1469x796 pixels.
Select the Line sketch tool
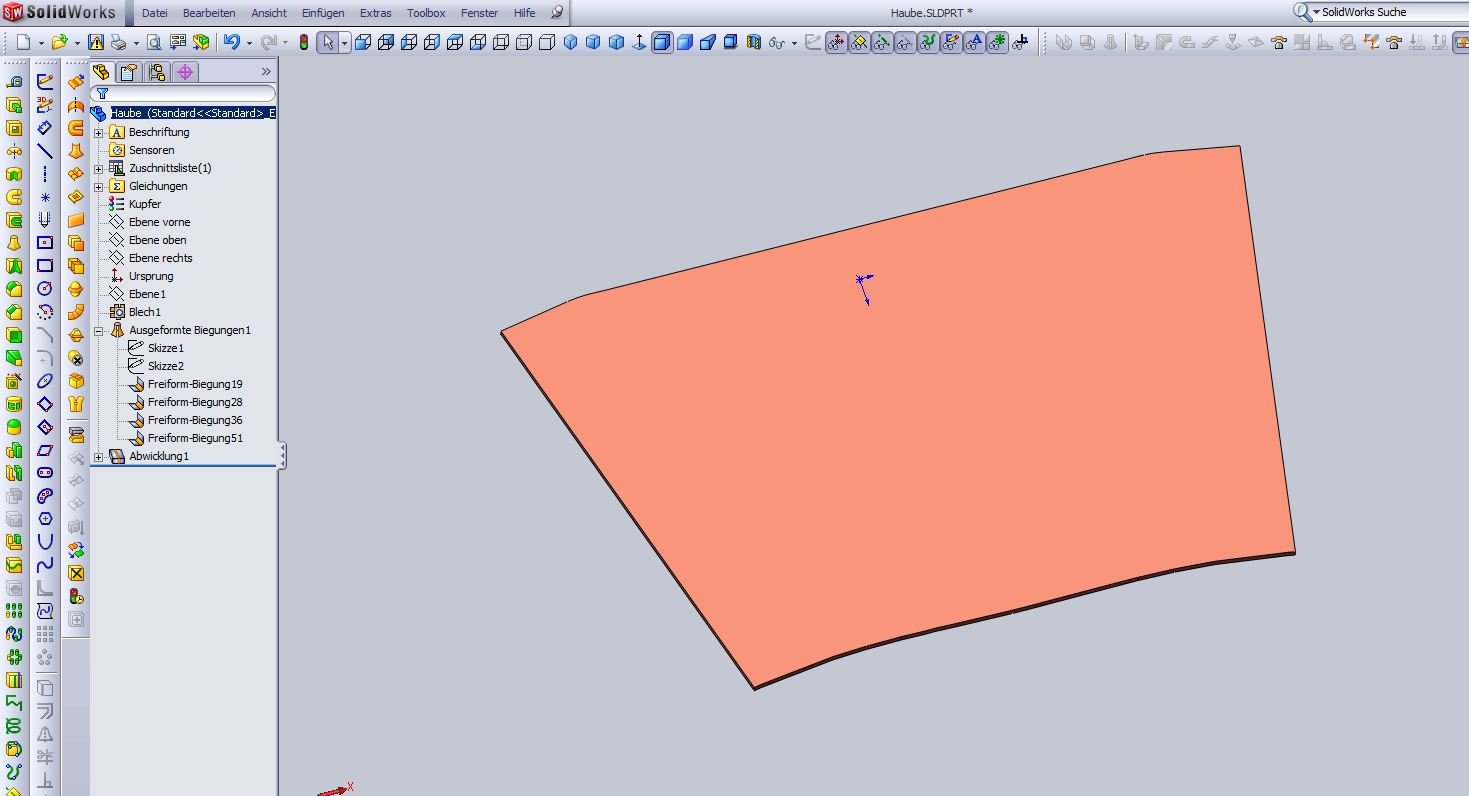tap(45, 151)
